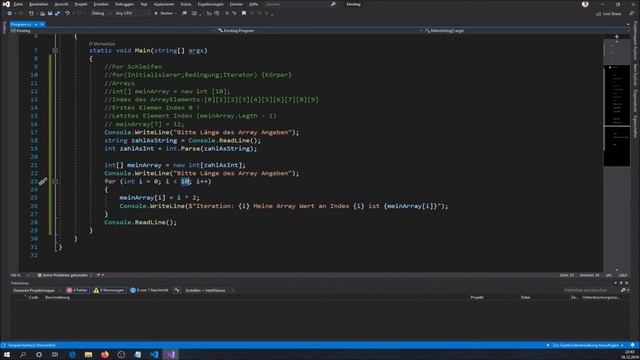The width and height of the screenshot is (640, 360).
Task: Click the notification bell in status bar
Action: [633, 345]
